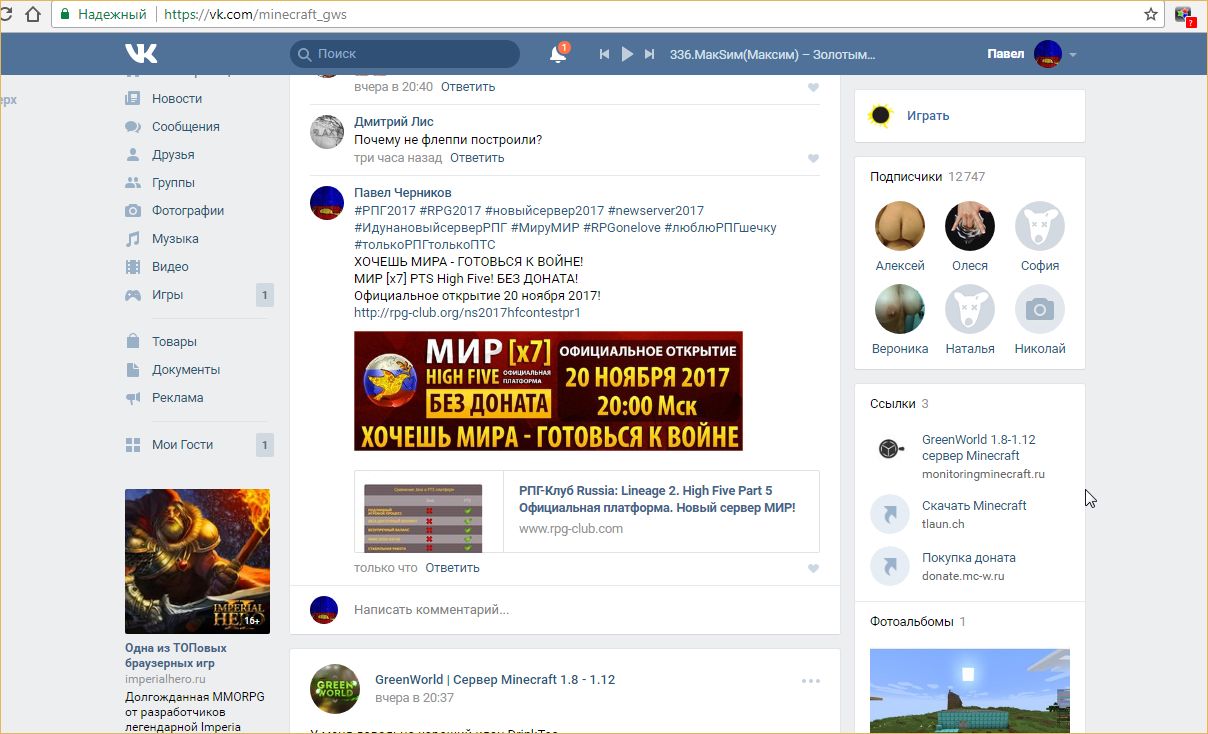Click hashtag #новыйсервер2017

544,211
